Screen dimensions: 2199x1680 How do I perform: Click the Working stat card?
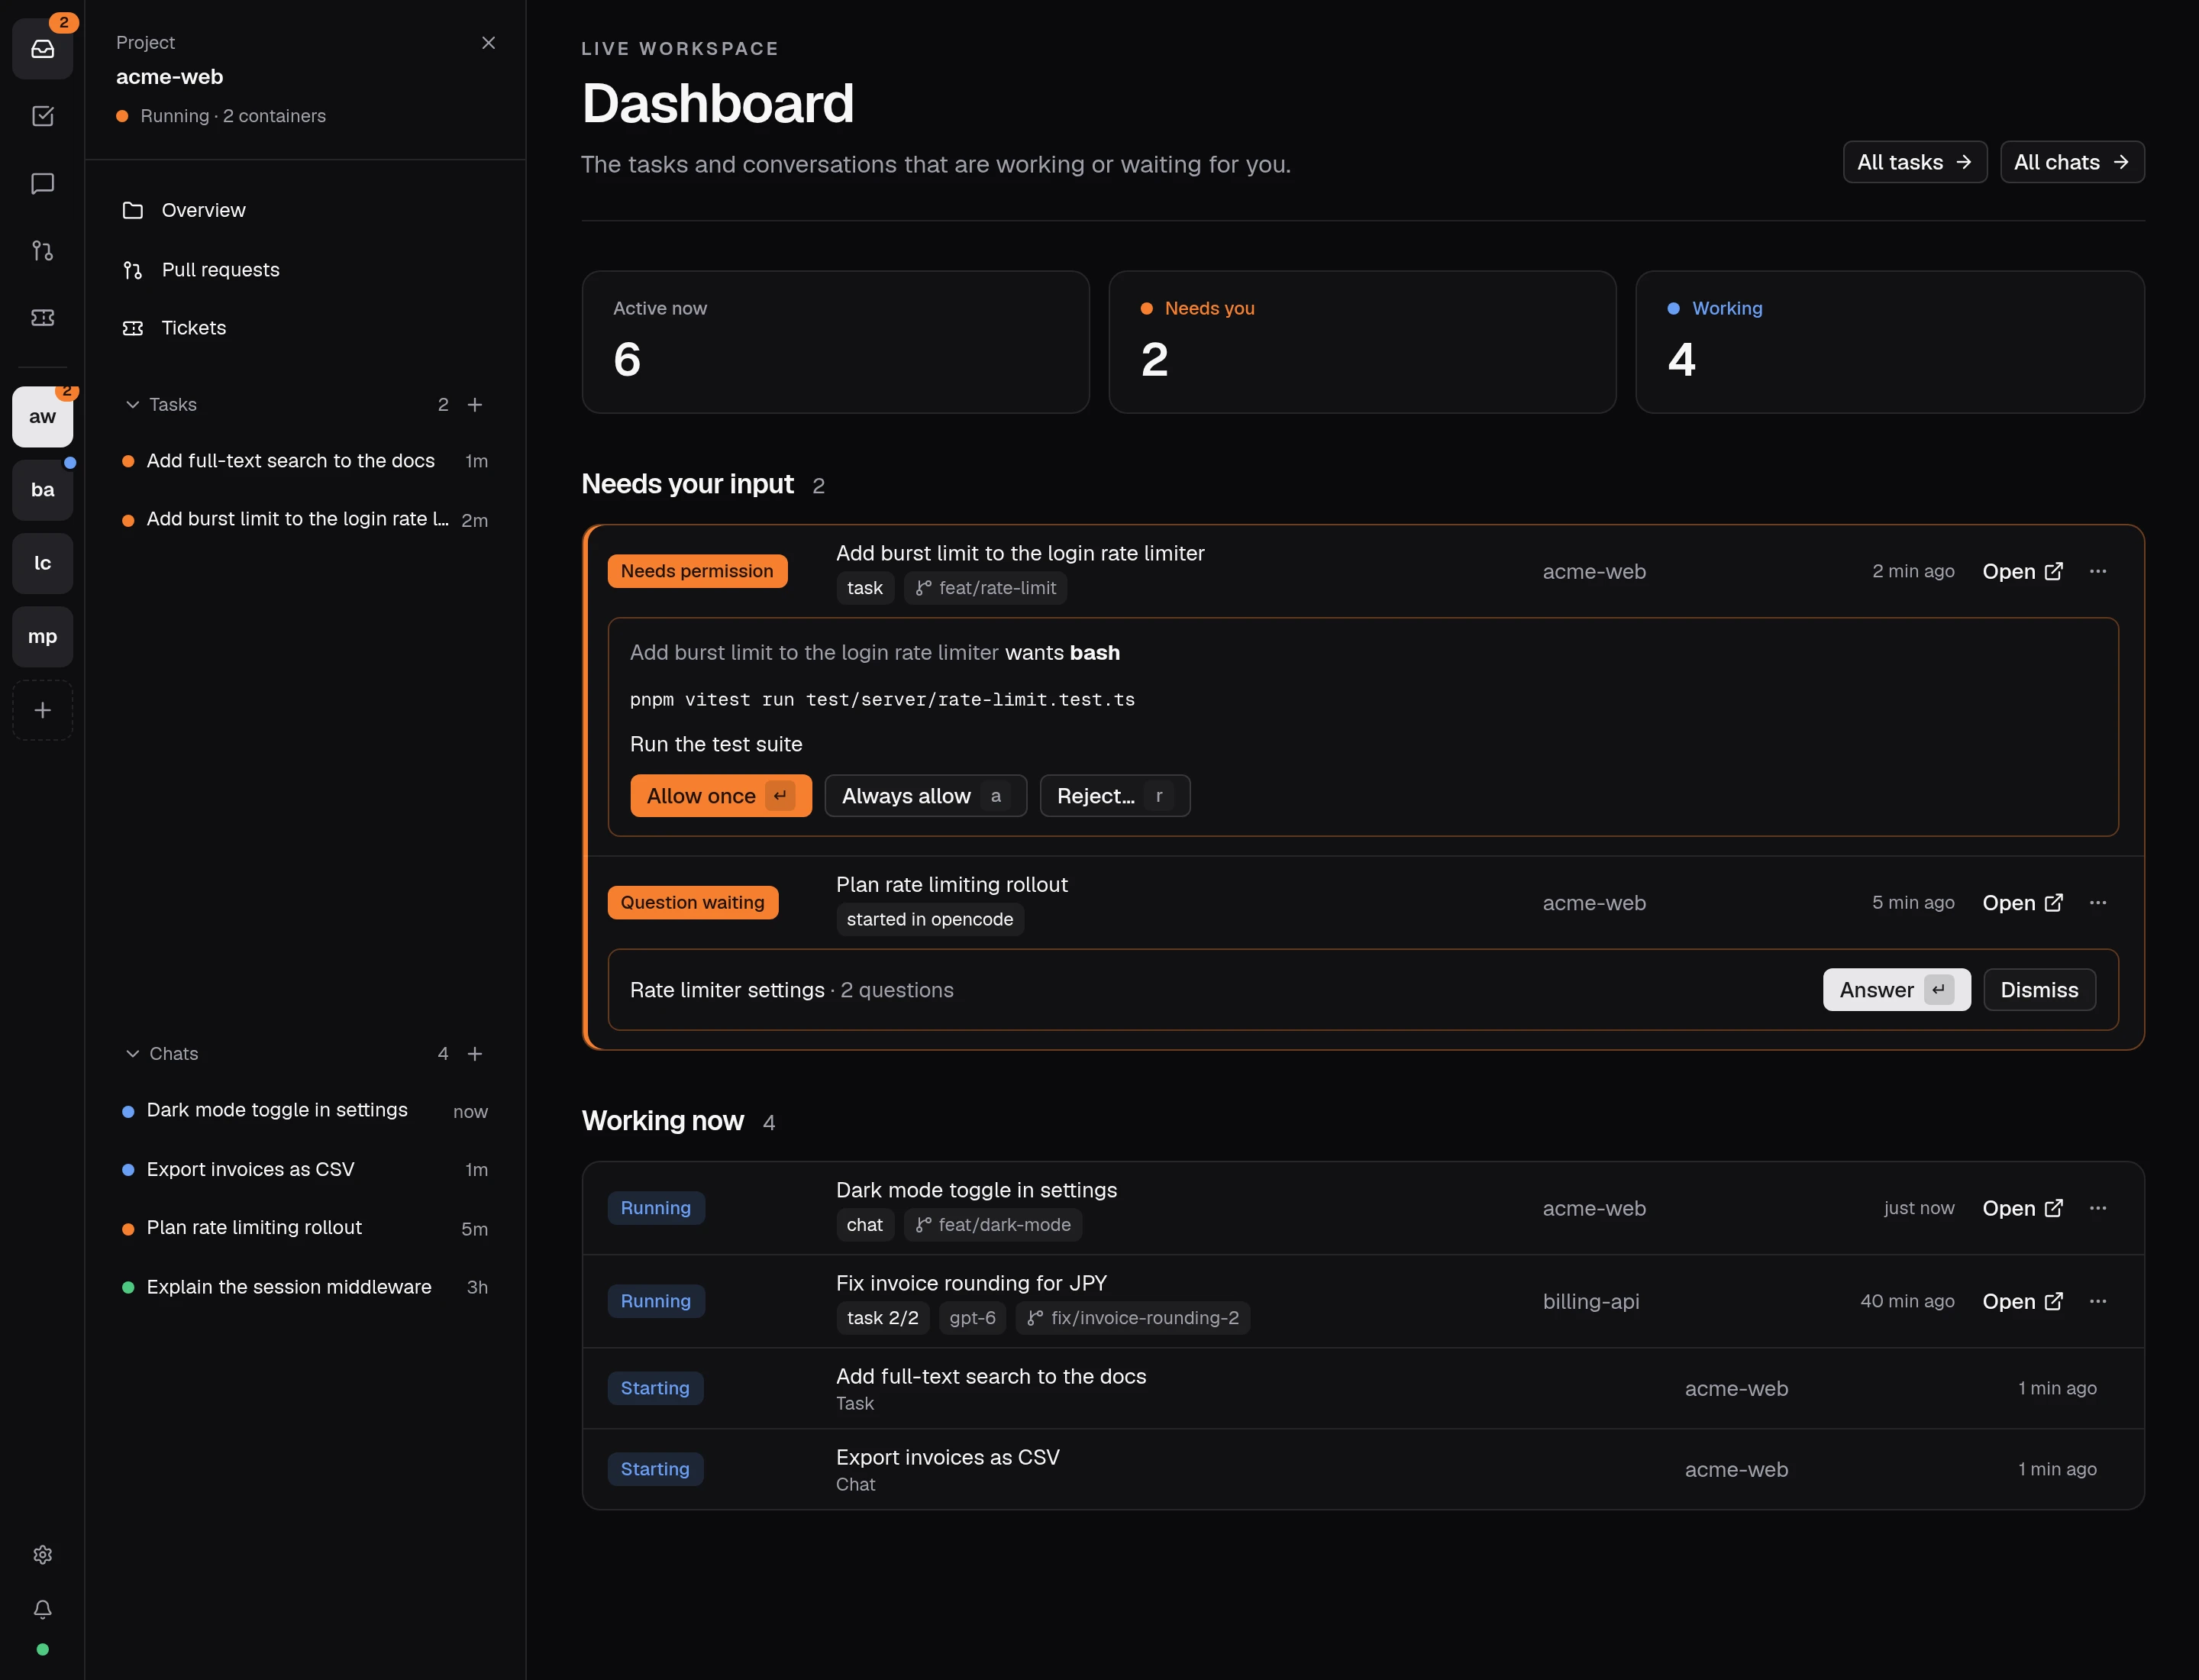pyautogui.click(x=1890, y=342)
